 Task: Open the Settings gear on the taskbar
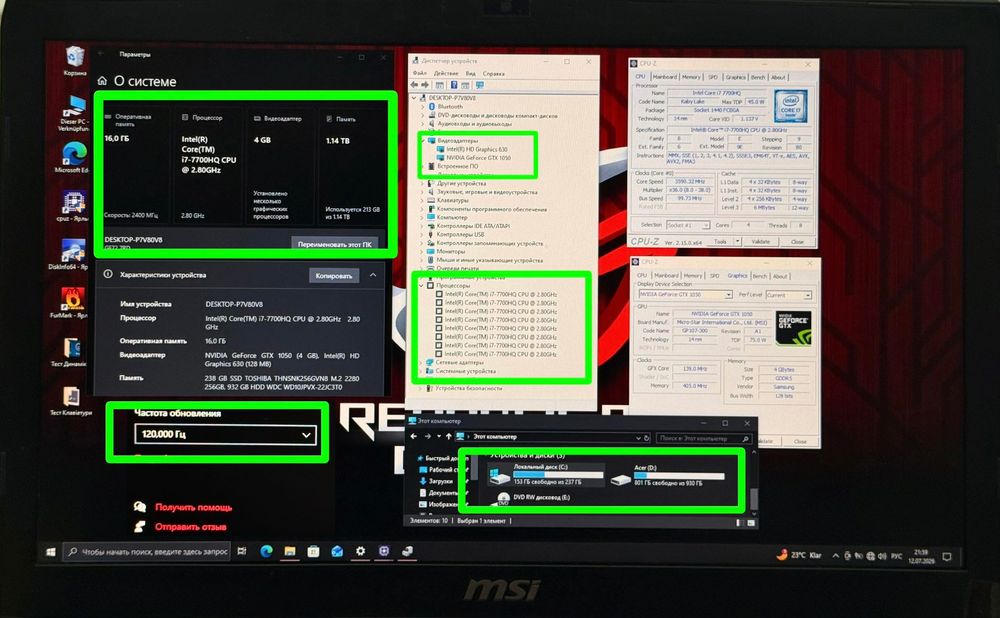coord(360,551)
